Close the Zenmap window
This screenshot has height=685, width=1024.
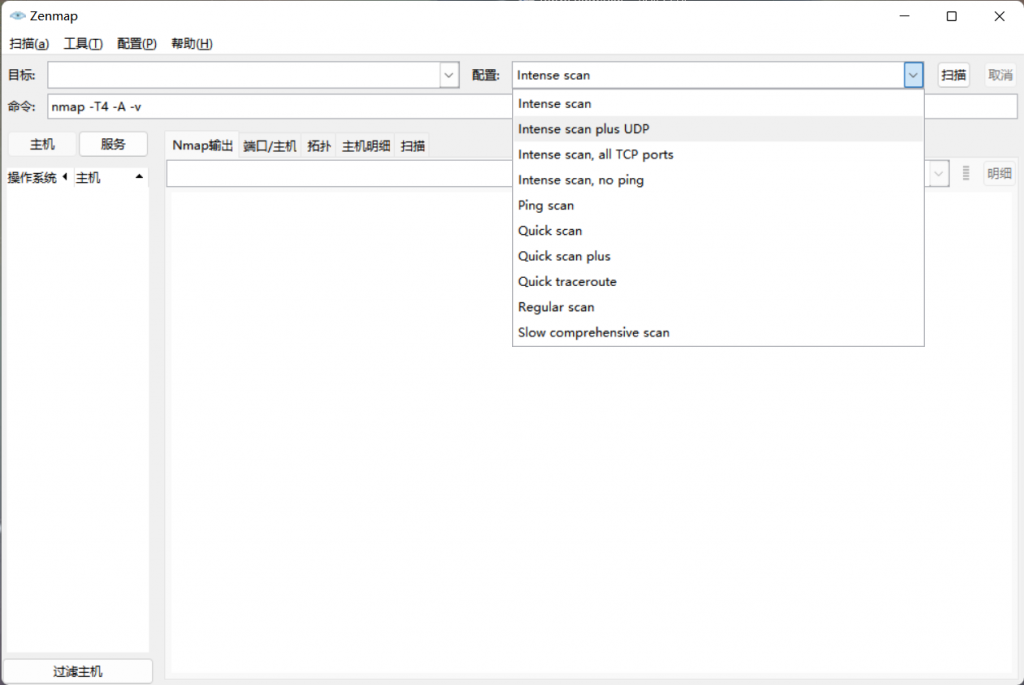(999, 16)
